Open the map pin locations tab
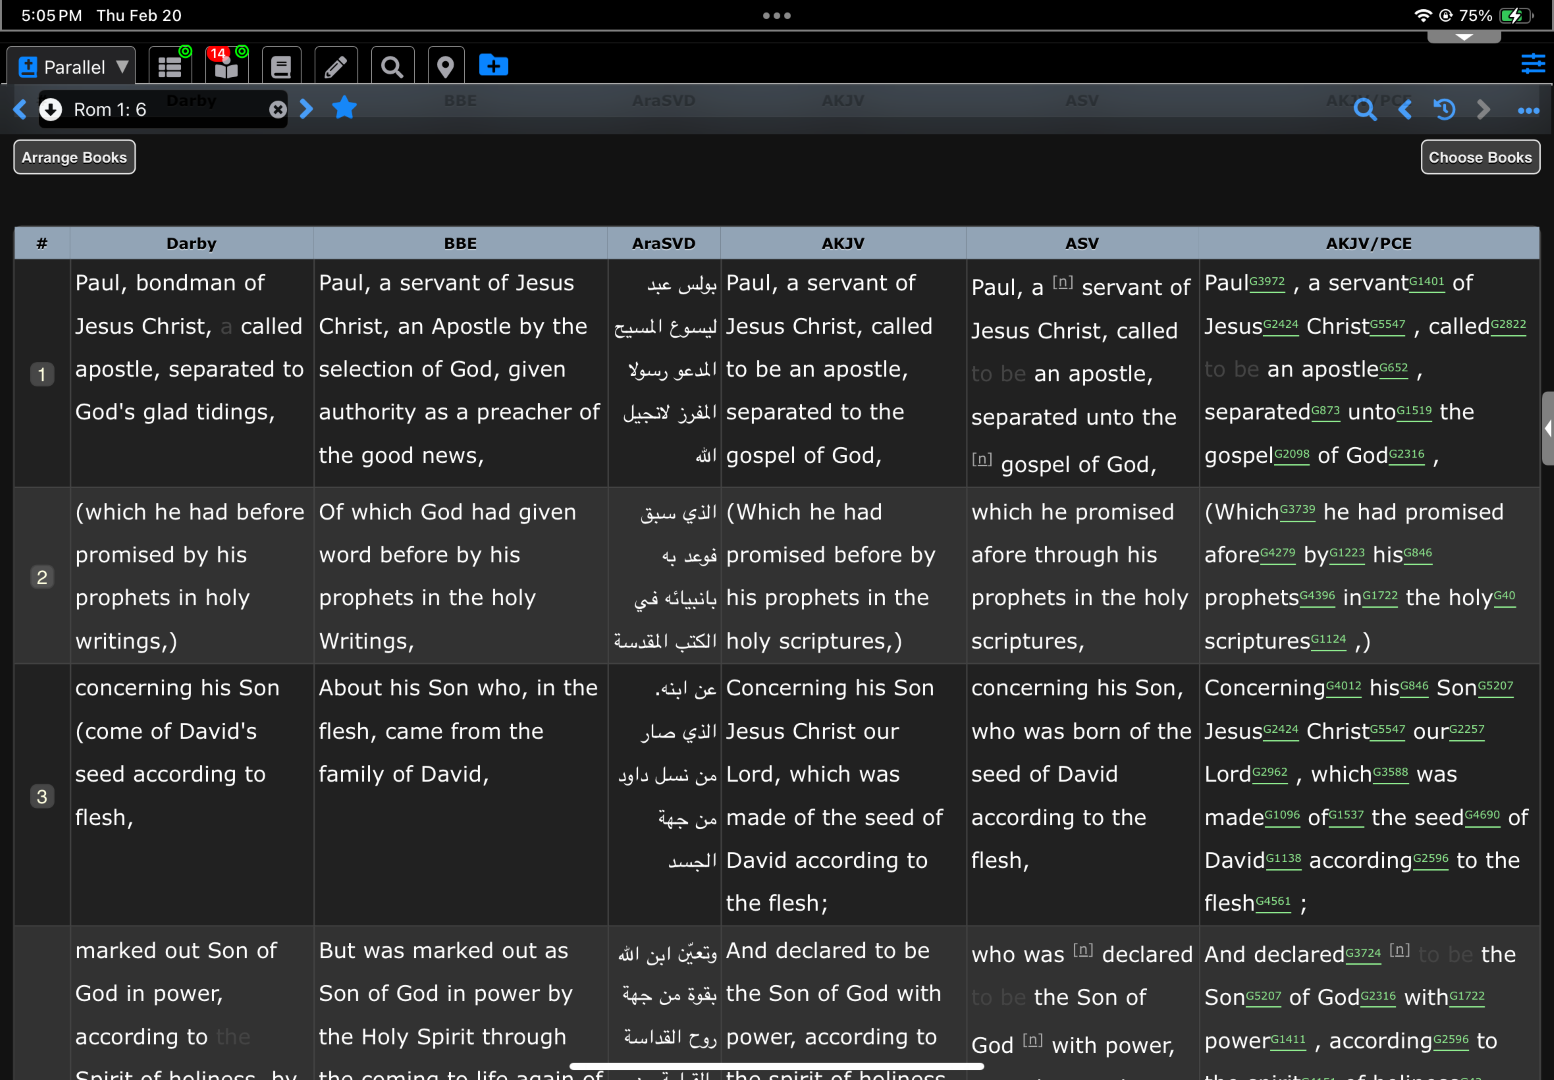1554x1080 pixels. point(446,67)
